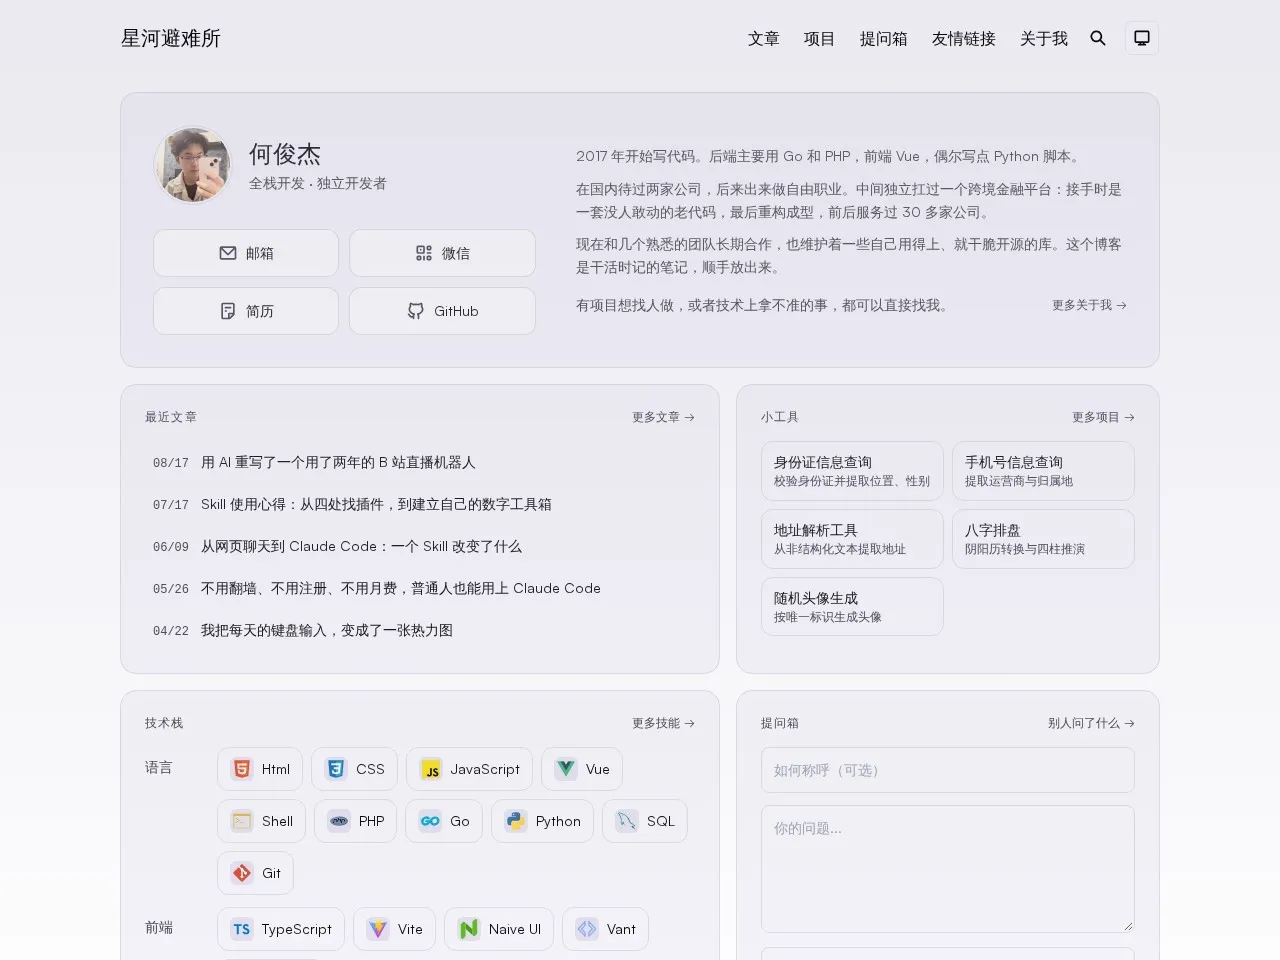Image resolution: width=1280 pixels, height=960 pixels.
Task: Select the TypeScript skill chip
Action: [281, 929]
